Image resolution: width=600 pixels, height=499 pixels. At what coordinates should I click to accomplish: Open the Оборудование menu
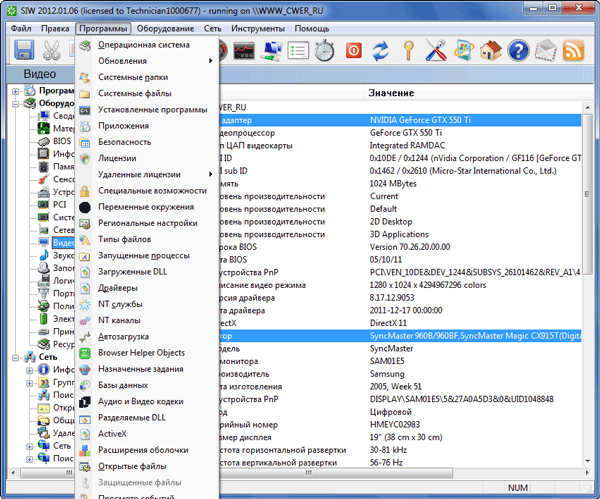pyautogui.click(x=166, y=28)
